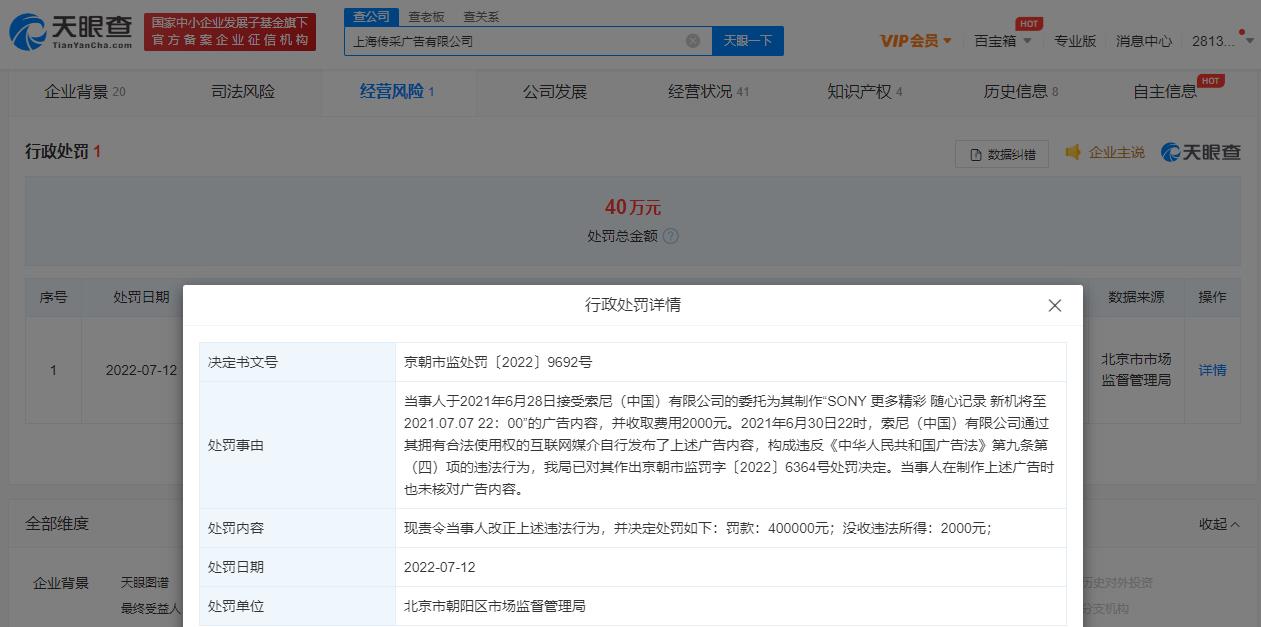The image size is (1261, 627).
Task: Switch to 经营状况 tab
Action: tap(709, 92)
